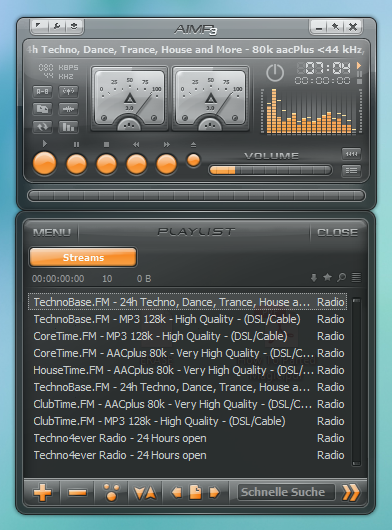The image size is (392, 530).
Task: Click the orange Pause button
Action: [76, 164]
